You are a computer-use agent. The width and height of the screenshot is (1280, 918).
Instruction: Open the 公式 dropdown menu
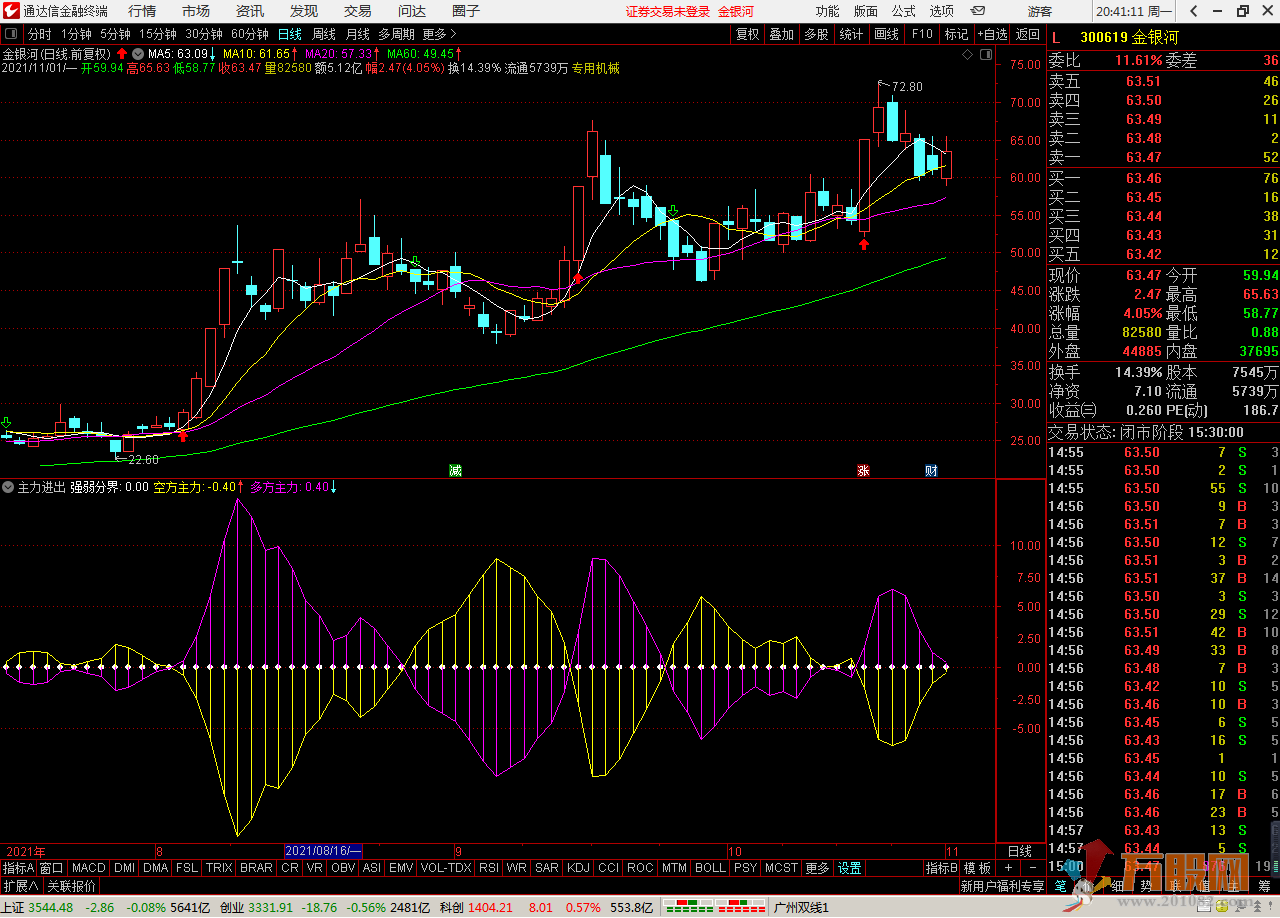pos(903,11)
